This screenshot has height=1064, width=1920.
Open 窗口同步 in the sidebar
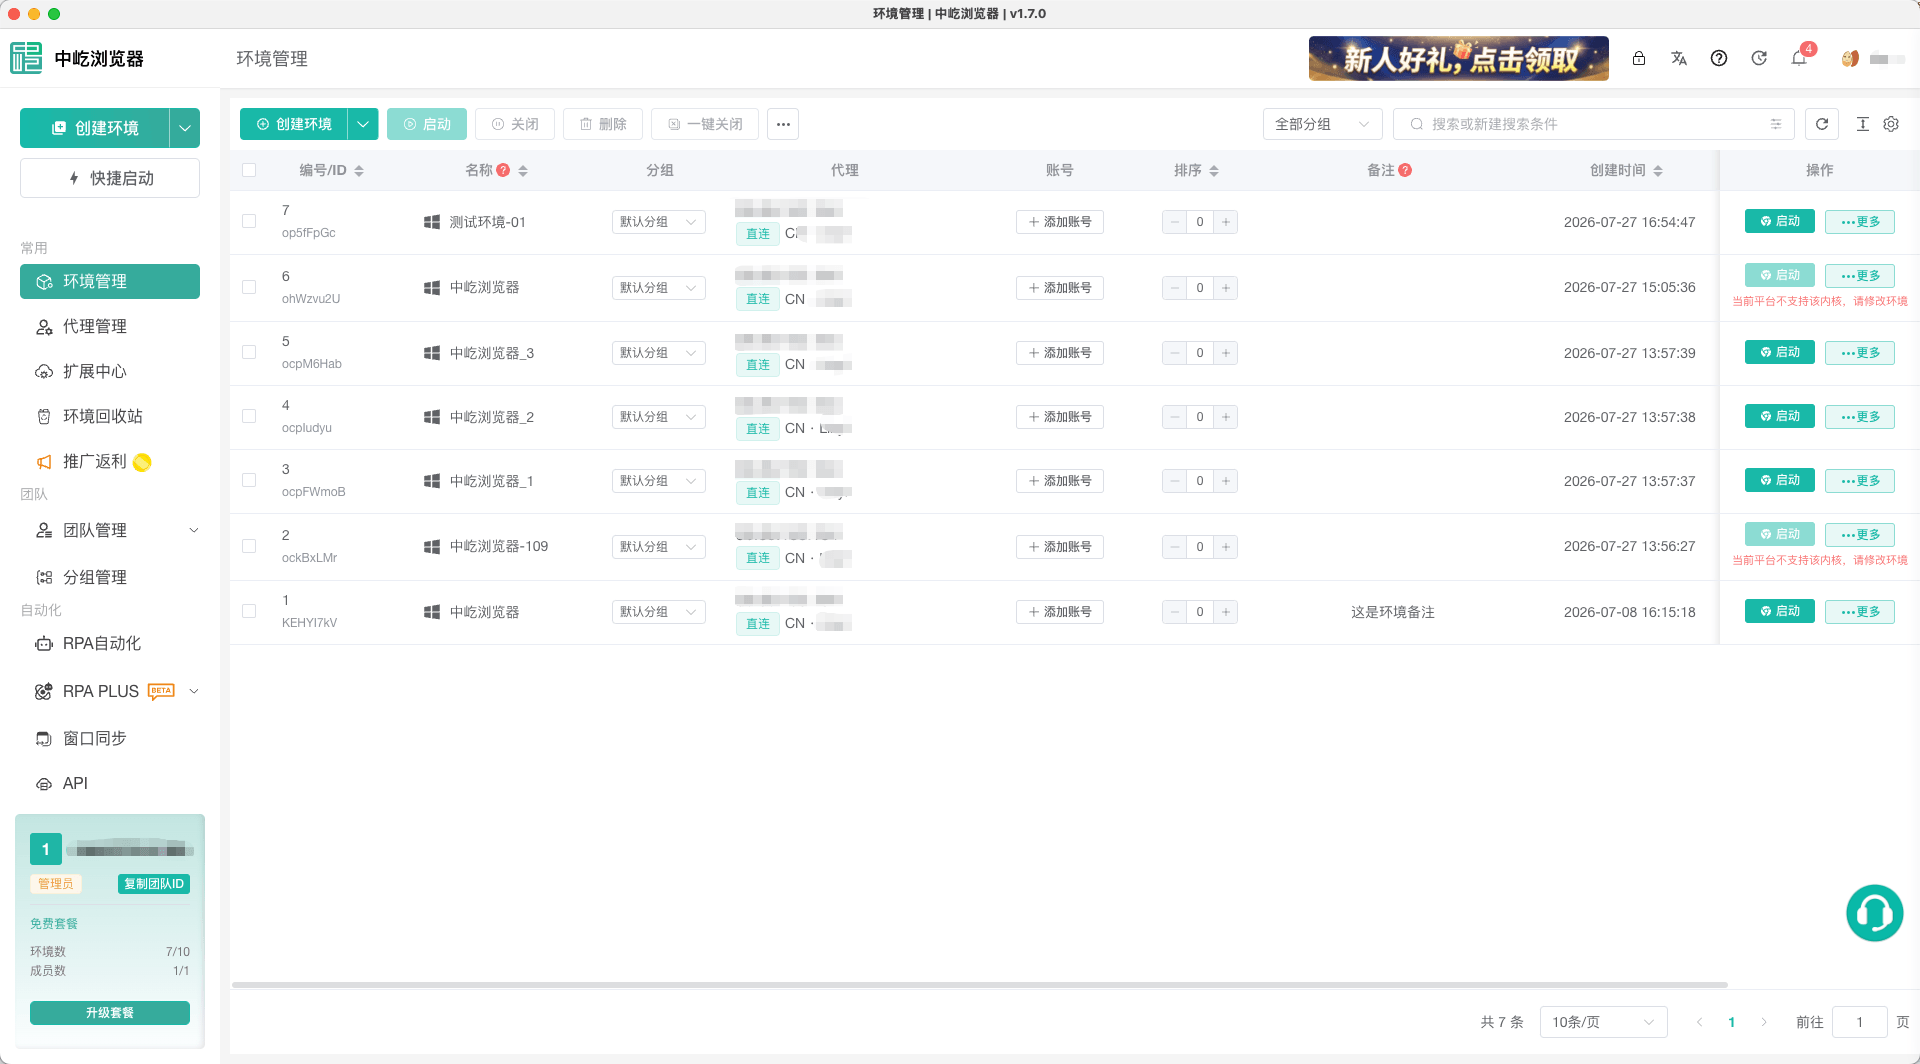pos(110,738)
